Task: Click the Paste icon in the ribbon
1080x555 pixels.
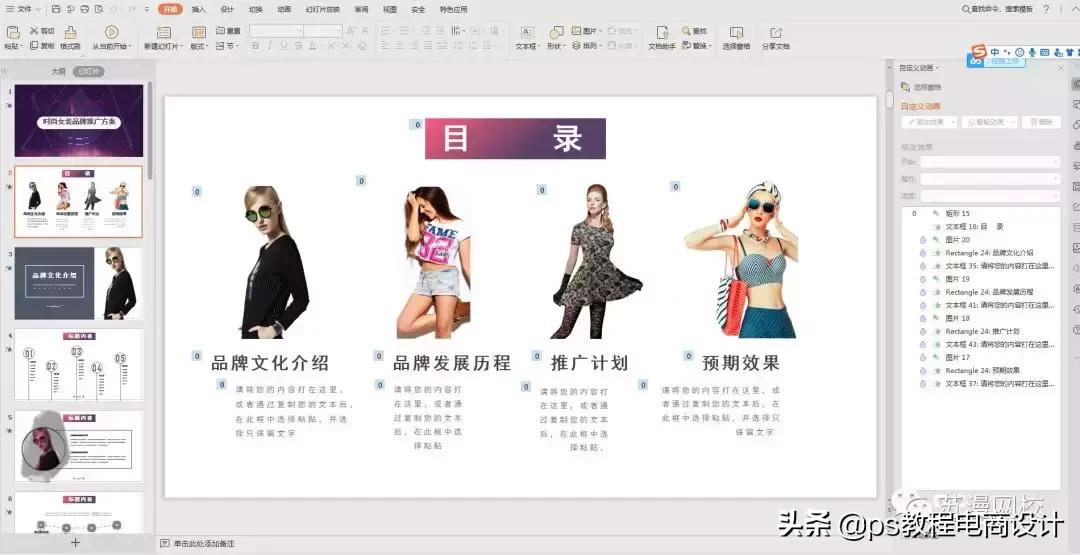Action: [x=12, y=32]
